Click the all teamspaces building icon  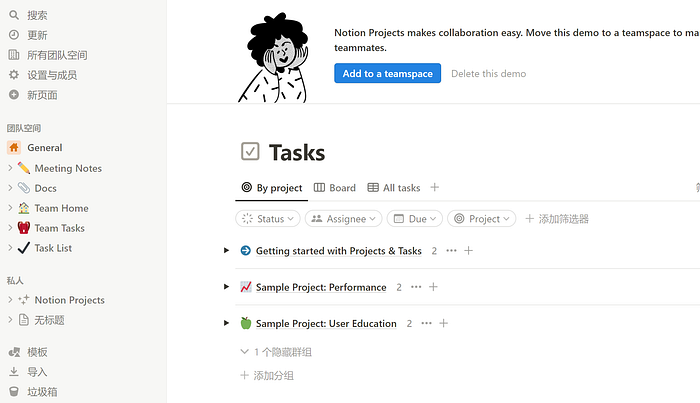(x=14, y=55)
